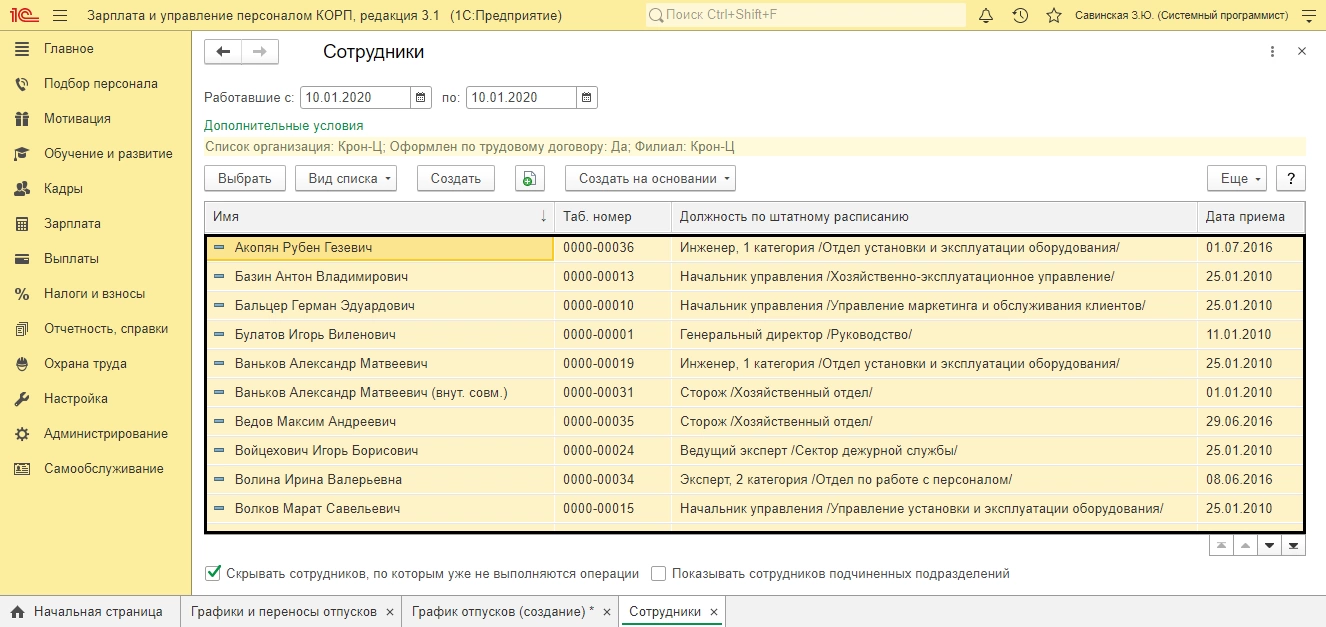Open the Зарплата section in sidebar

pyautogui.click(x=72, y=224)
